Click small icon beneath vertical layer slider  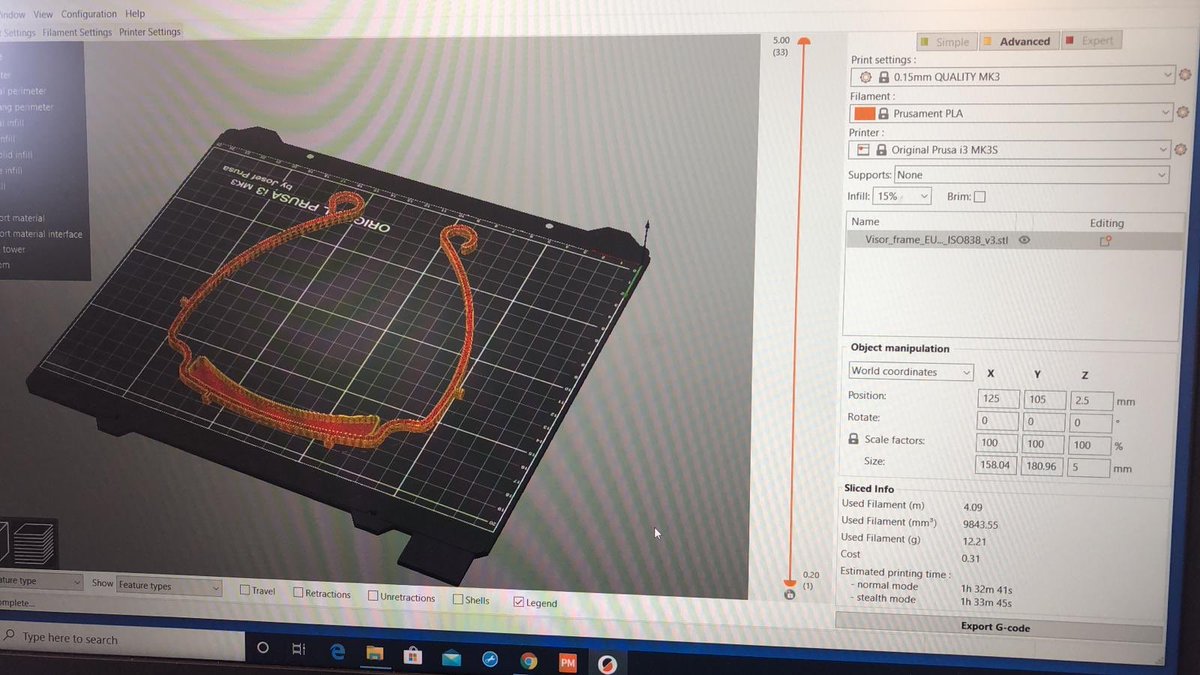click(x=790, y=595)
